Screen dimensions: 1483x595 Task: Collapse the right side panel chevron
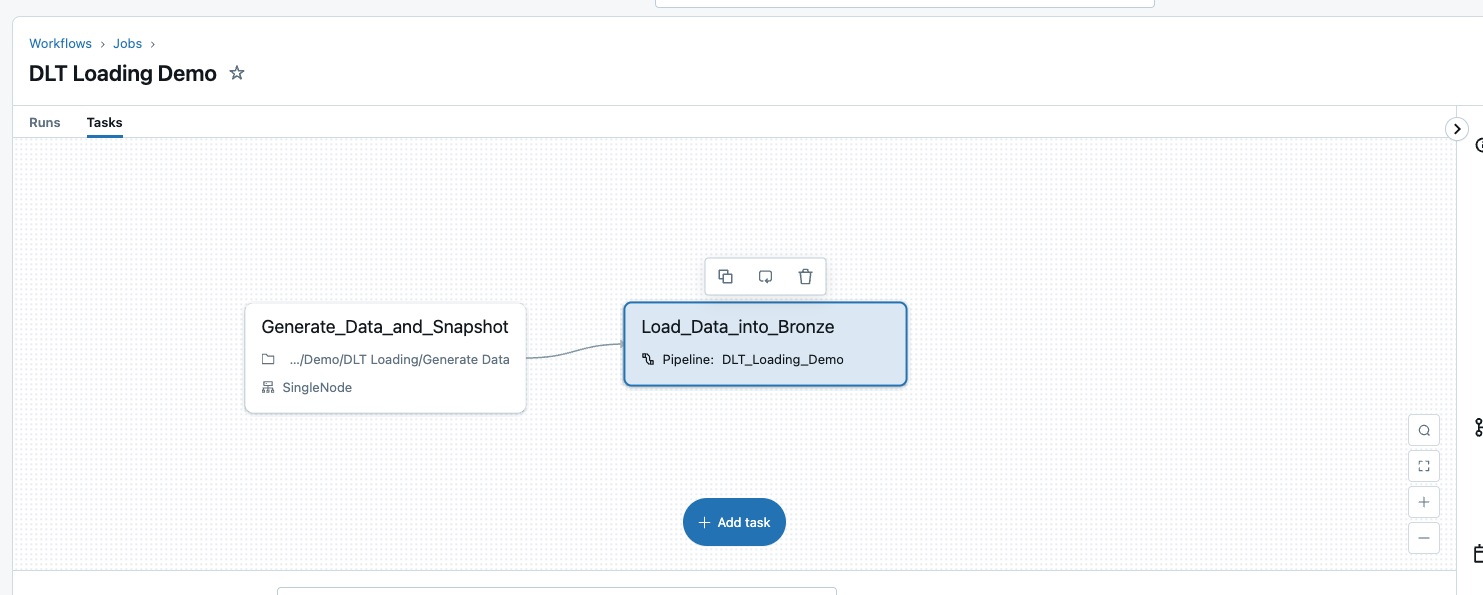[1457, 129]
